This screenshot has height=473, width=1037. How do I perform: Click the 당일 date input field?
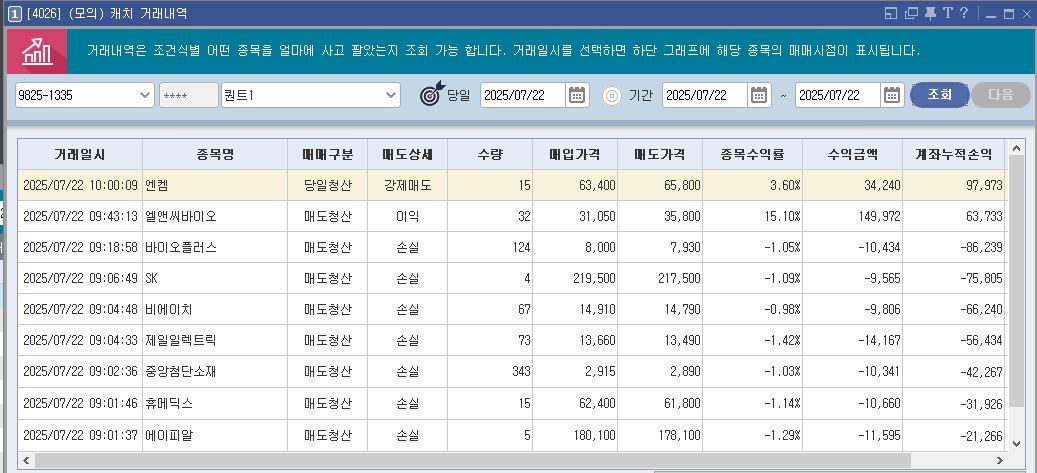click(523, 95)
